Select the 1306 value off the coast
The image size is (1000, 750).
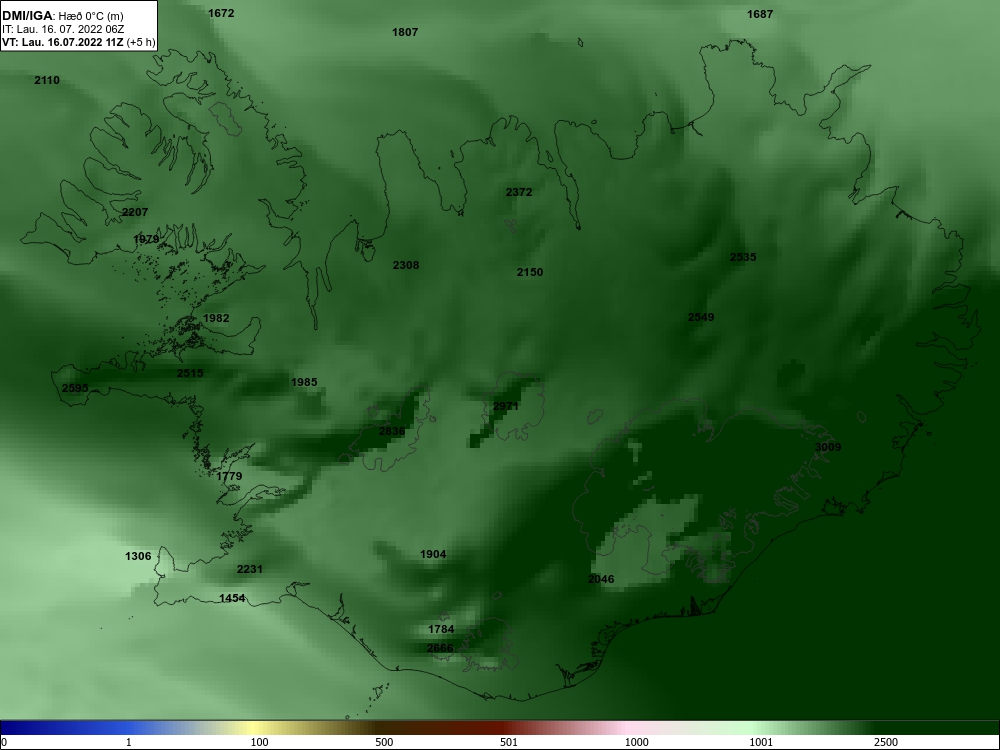click(x=138, y=556)
